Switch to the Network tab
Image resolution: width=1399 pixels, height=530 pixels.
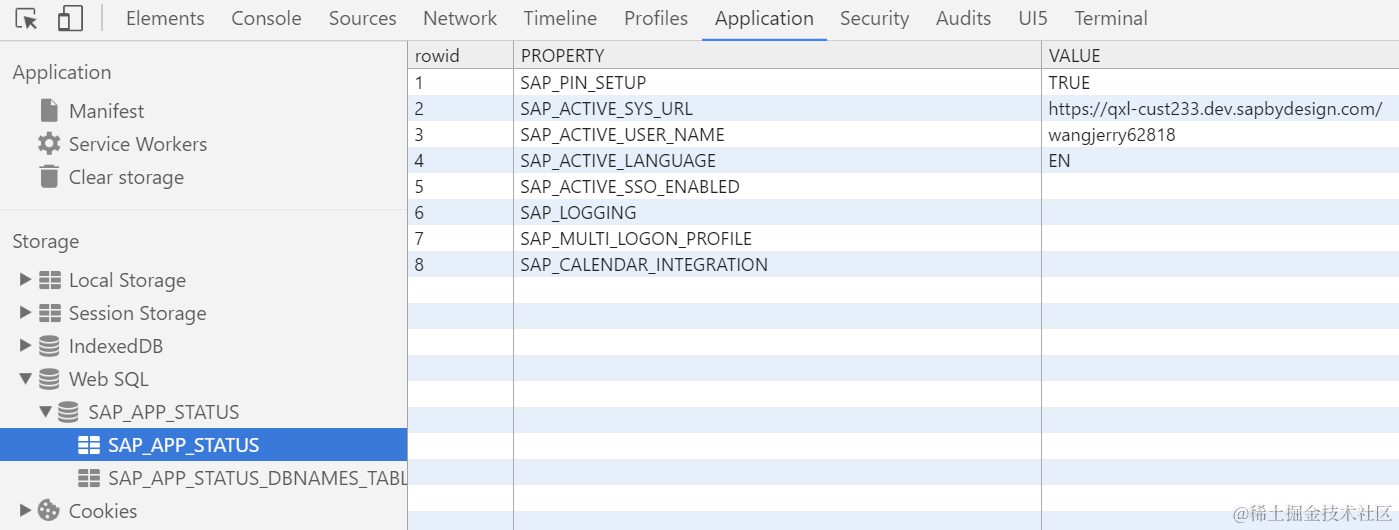point(460,18)
